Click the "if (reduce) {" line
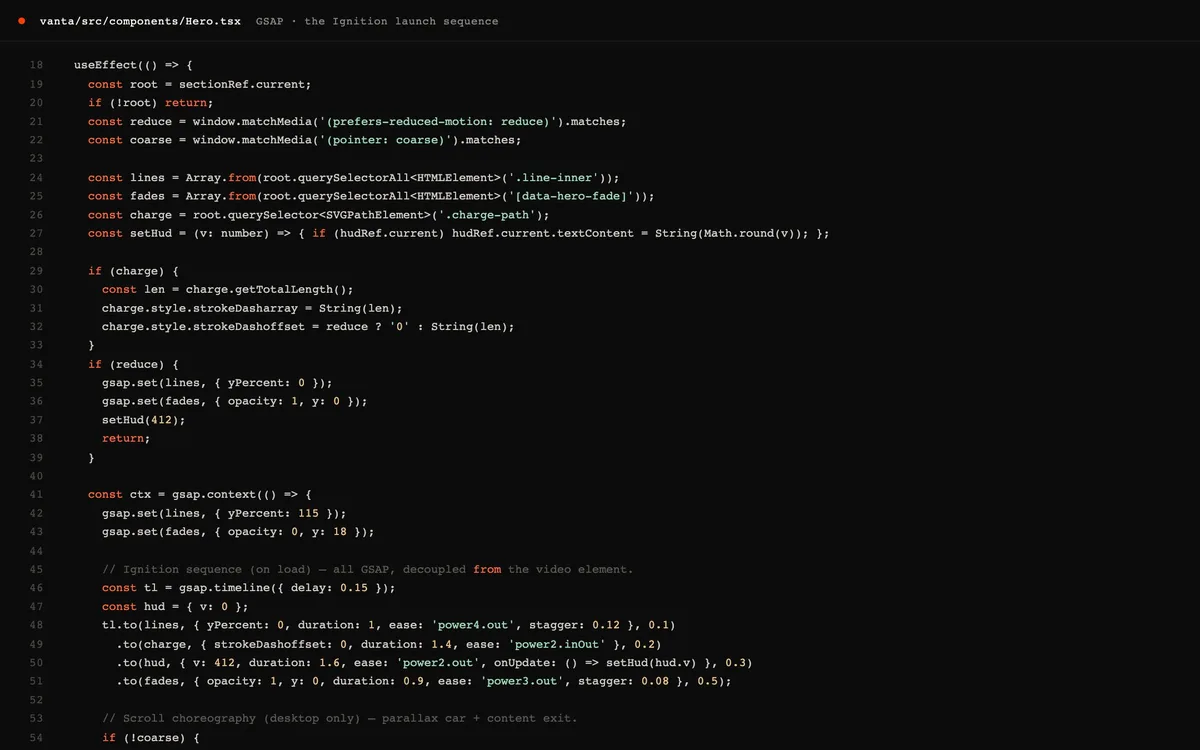 click(133, 364)
